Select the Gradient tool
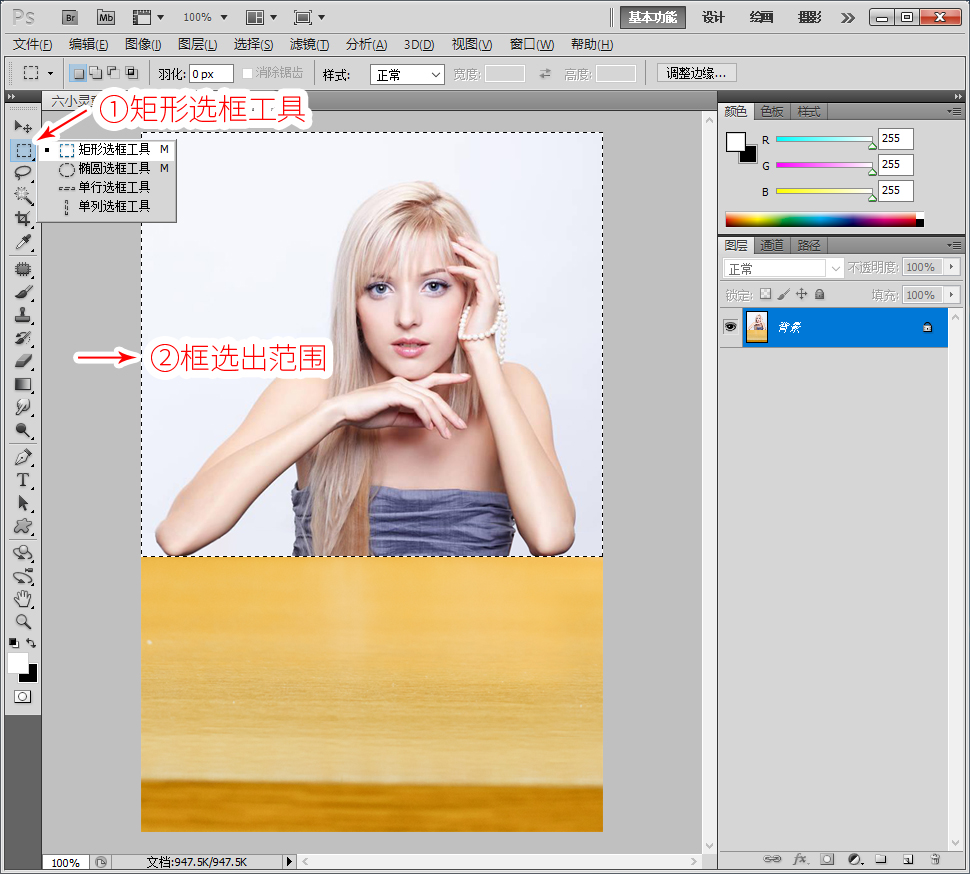Viewport: 970px width, 874px height. [x=23, y=384]
